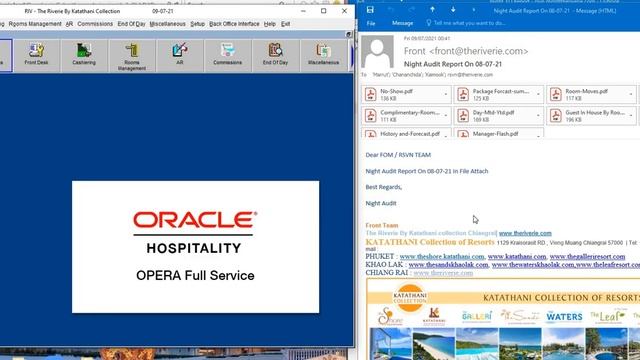Open Rooms Management menu in OPERA

pos(35,24)
